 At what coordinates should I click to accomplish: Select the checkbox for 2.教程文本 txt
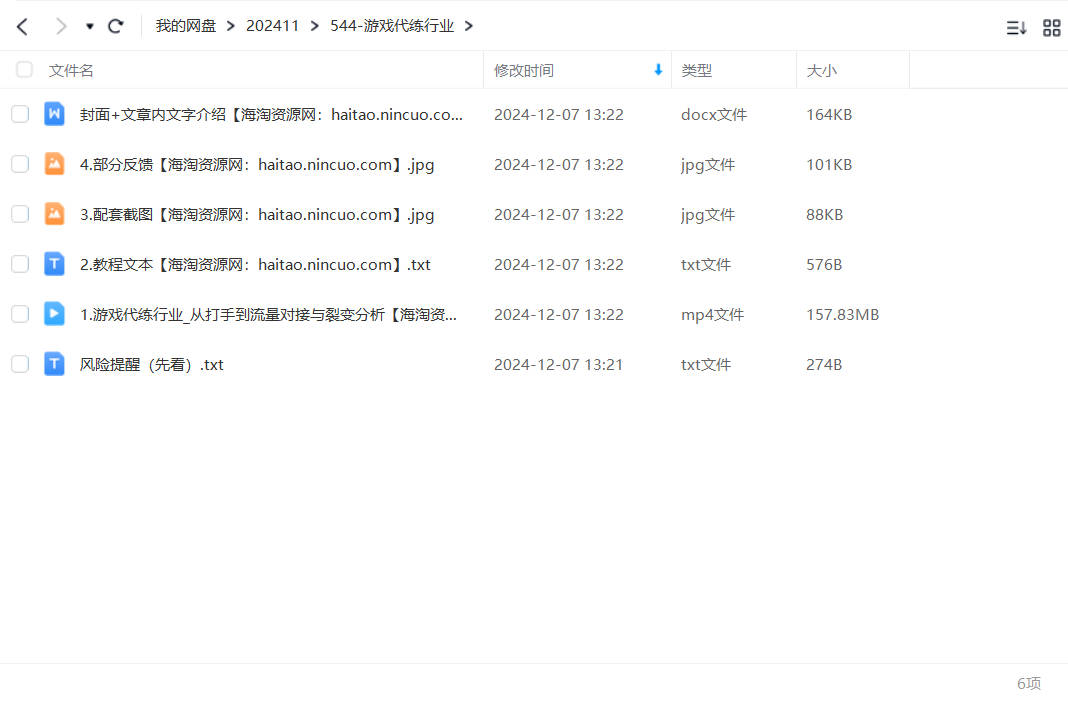20,264
